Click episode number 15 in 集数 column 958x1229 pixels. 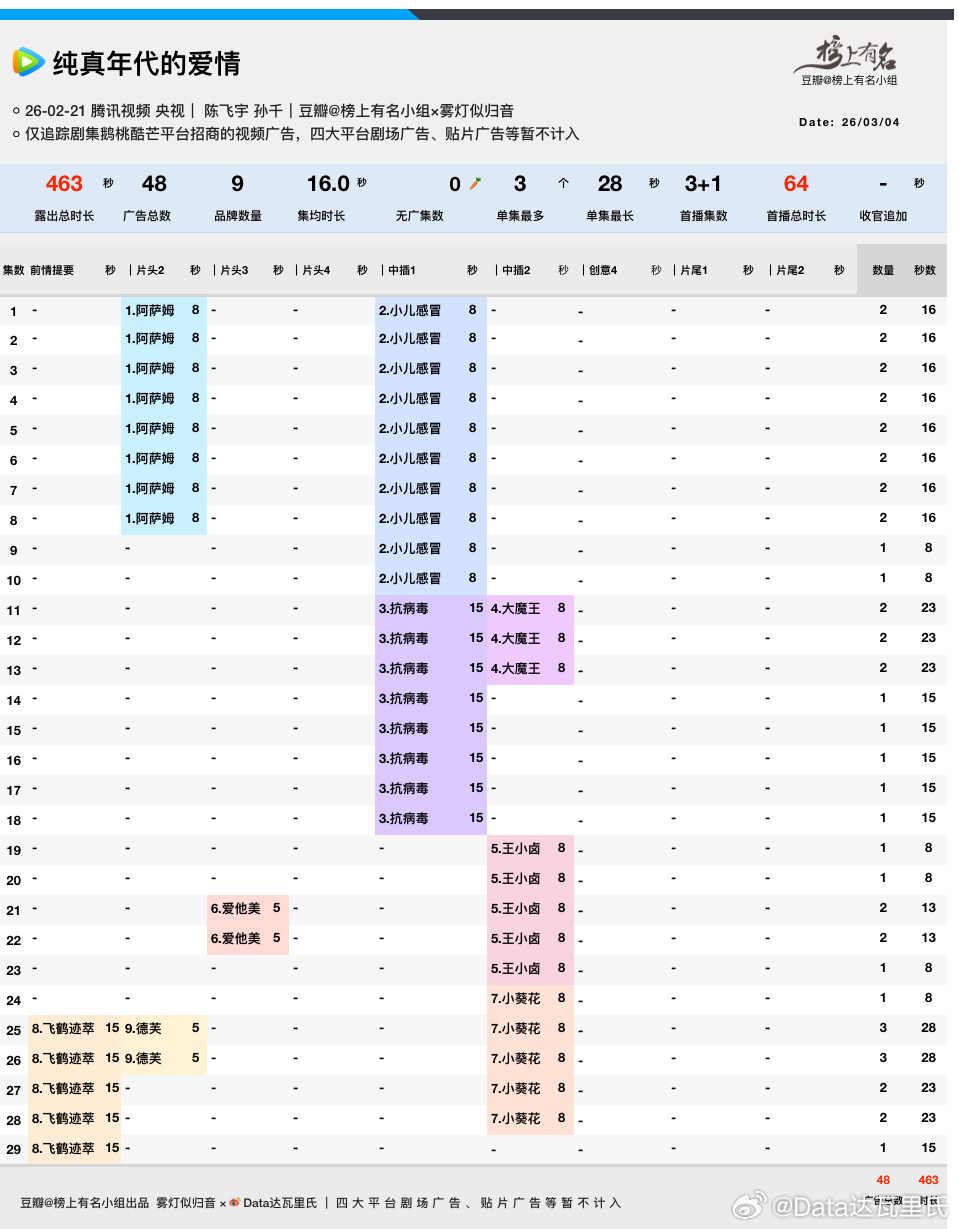tap(14, 730)
